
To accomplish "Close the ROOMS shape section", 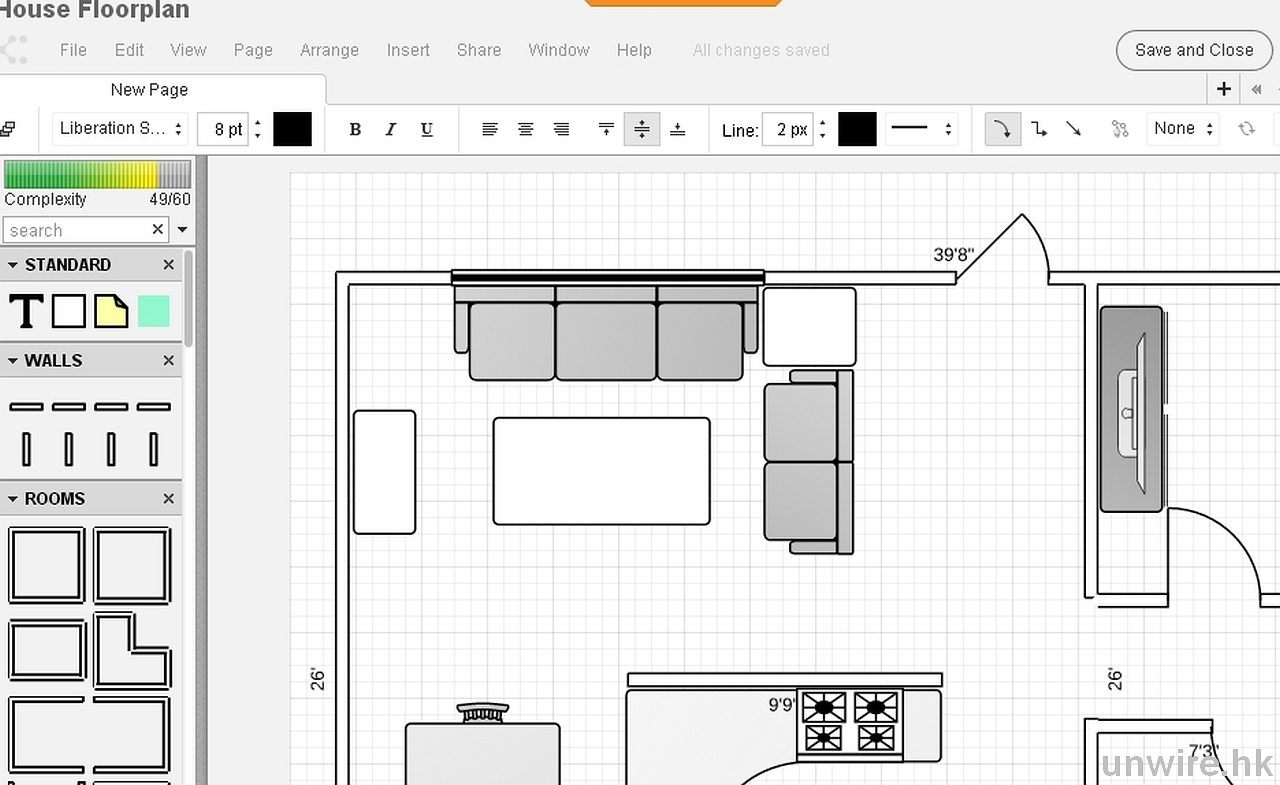I will (x=168, y=499).
